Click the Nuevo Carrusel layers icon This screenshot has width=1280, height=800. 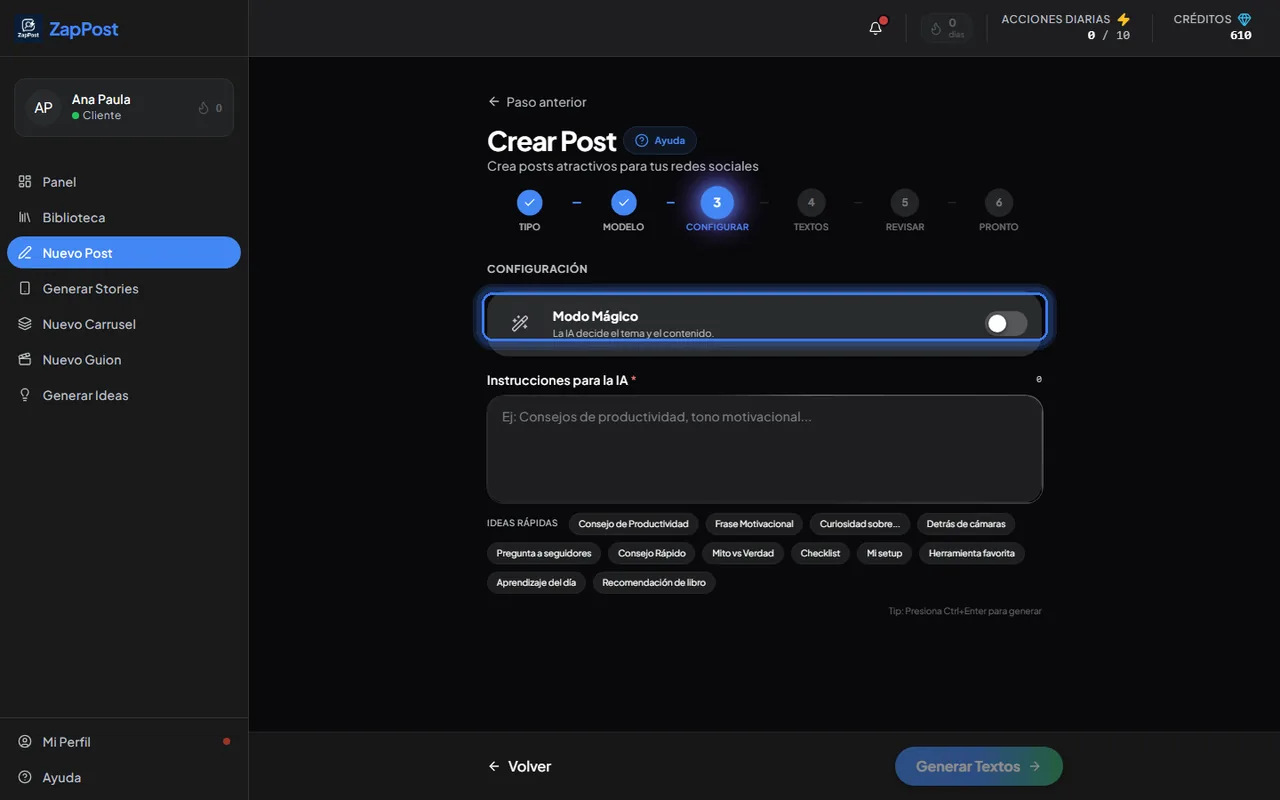point(25,324)
